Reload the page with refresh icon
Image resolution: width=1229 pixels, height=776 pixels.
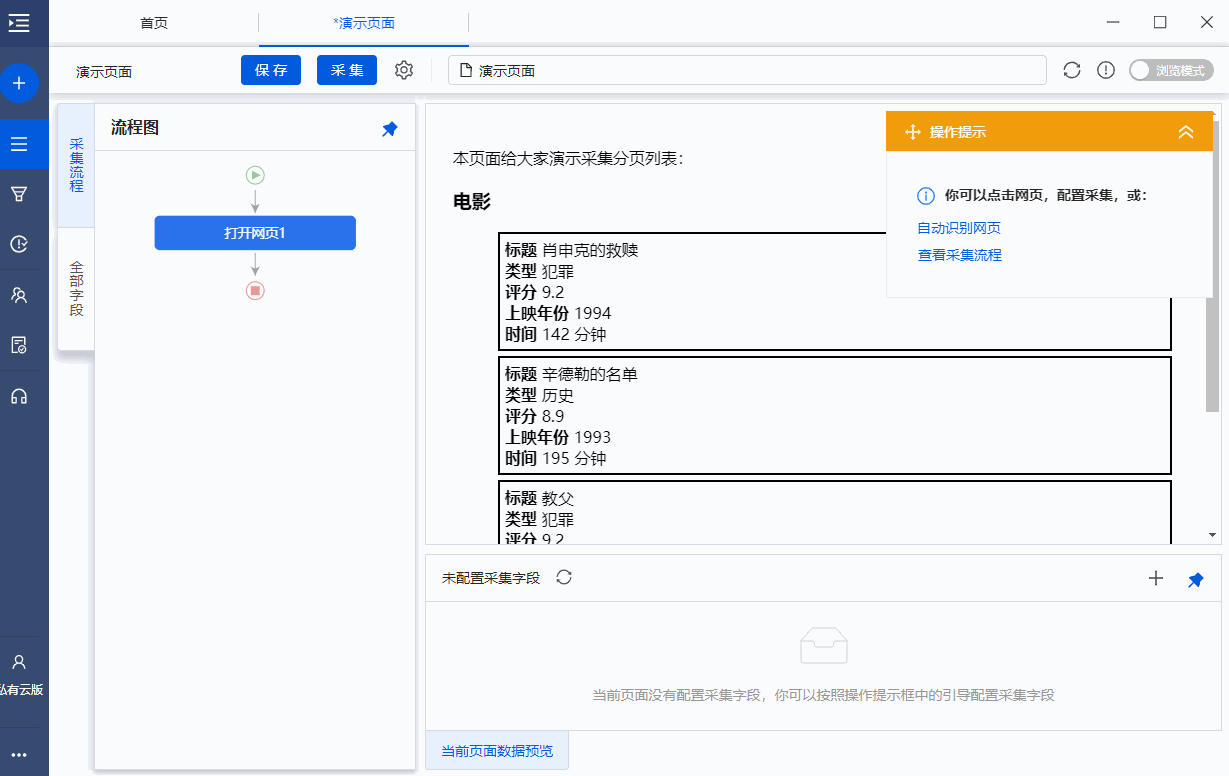1072,70
